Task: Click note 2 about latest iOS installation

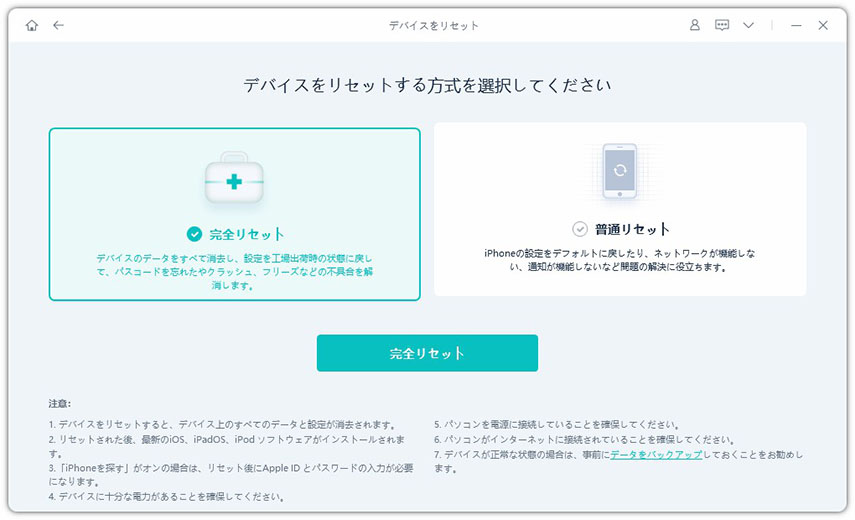Action: click(227, 446)
